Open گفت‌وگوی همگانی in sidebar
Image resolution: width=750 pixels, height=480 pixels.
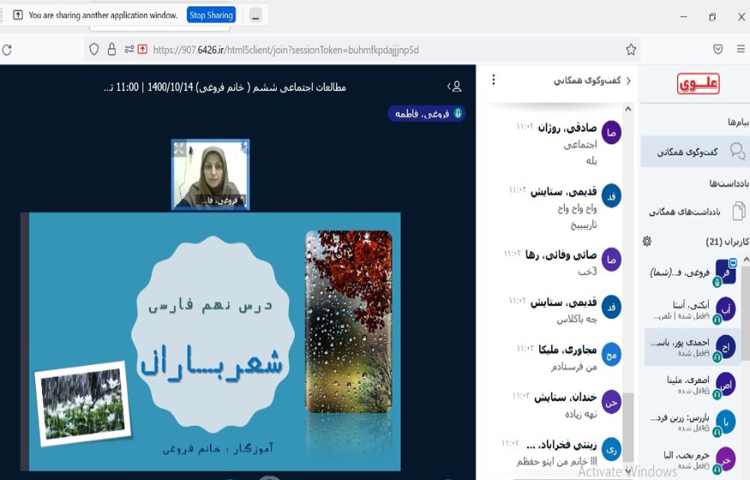click(x=695, y=152)
